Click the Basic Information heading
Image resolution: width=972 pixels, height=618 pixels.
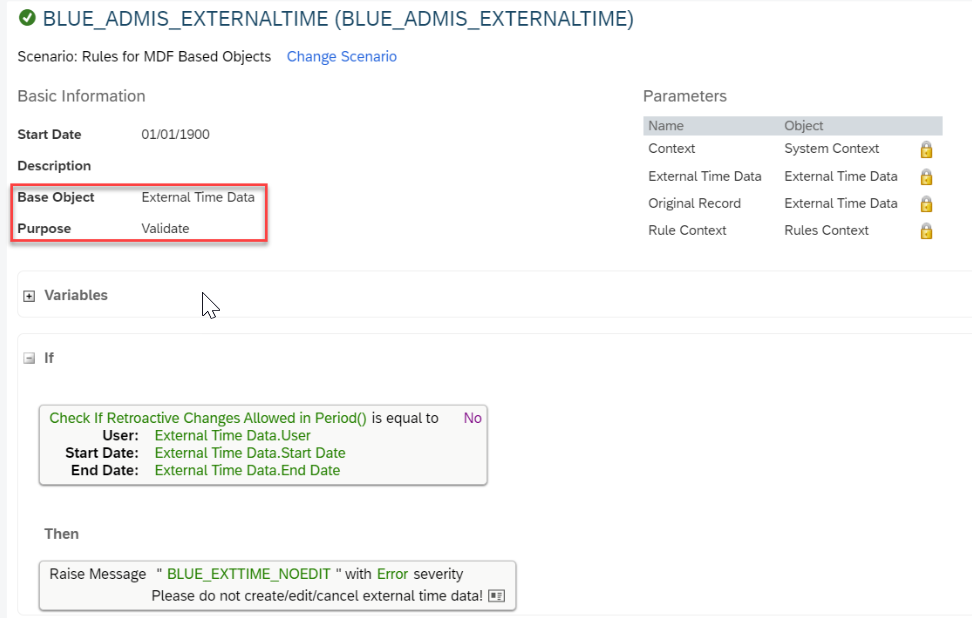pos(81,96)
